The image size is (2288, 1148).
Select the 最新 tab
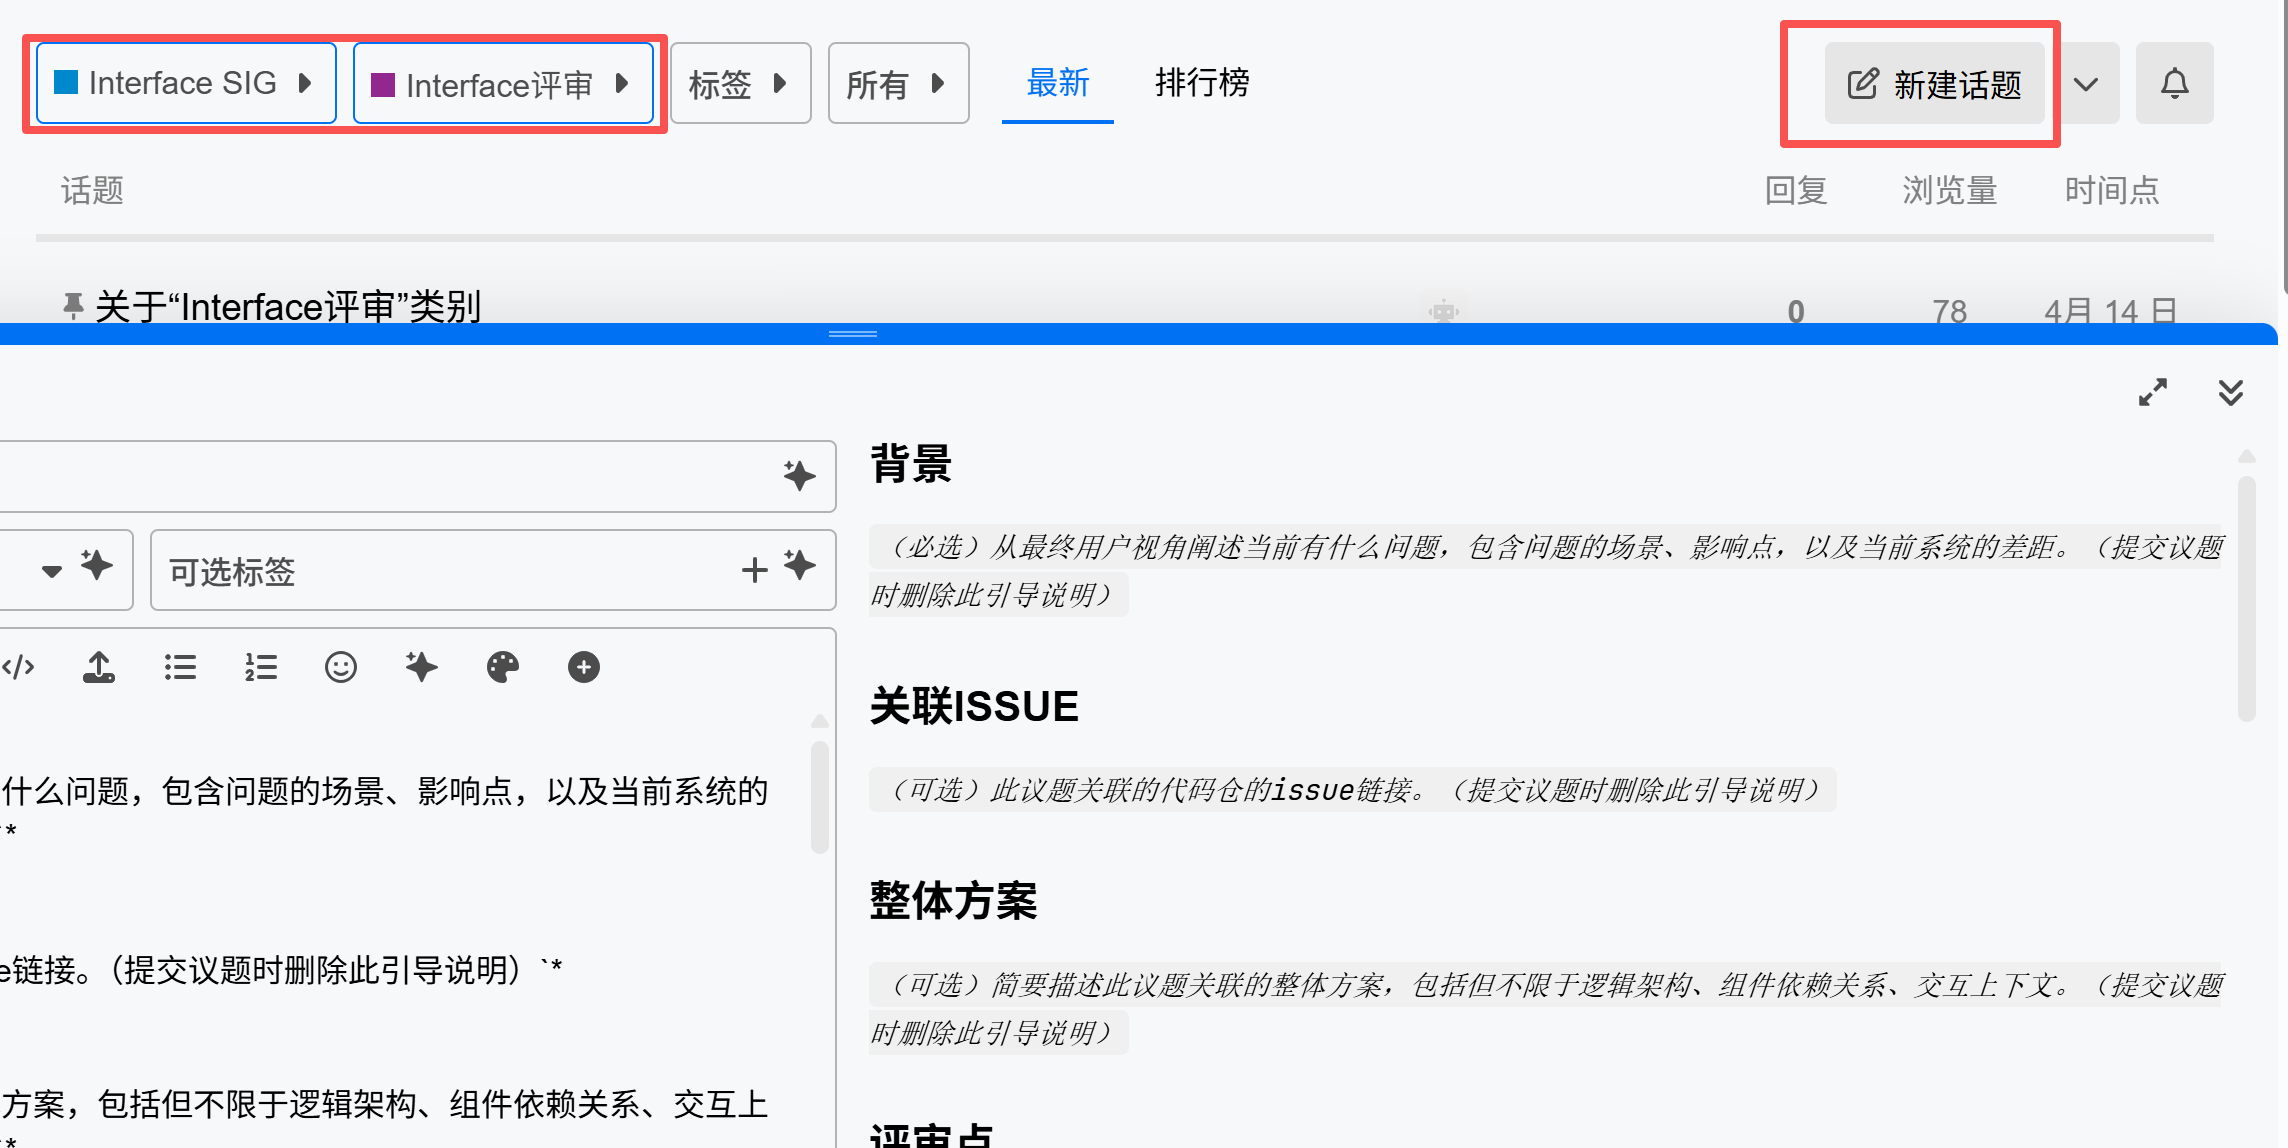click(1057, 83)
